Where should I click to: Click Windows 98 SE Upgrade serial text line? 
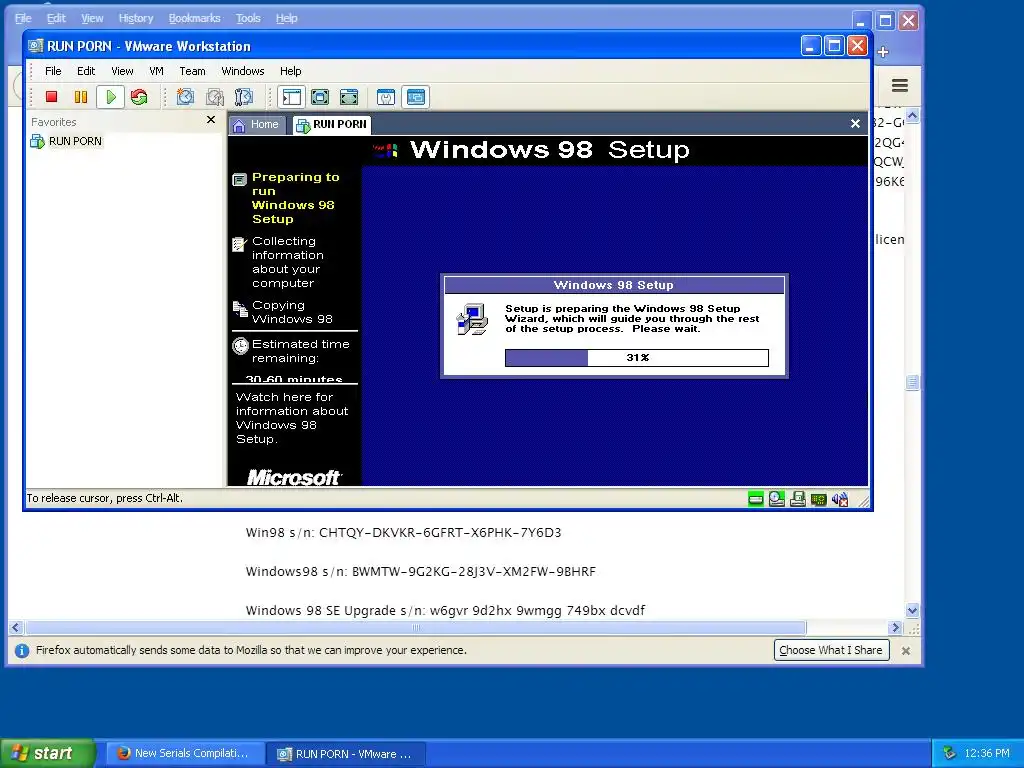[445, 611]
